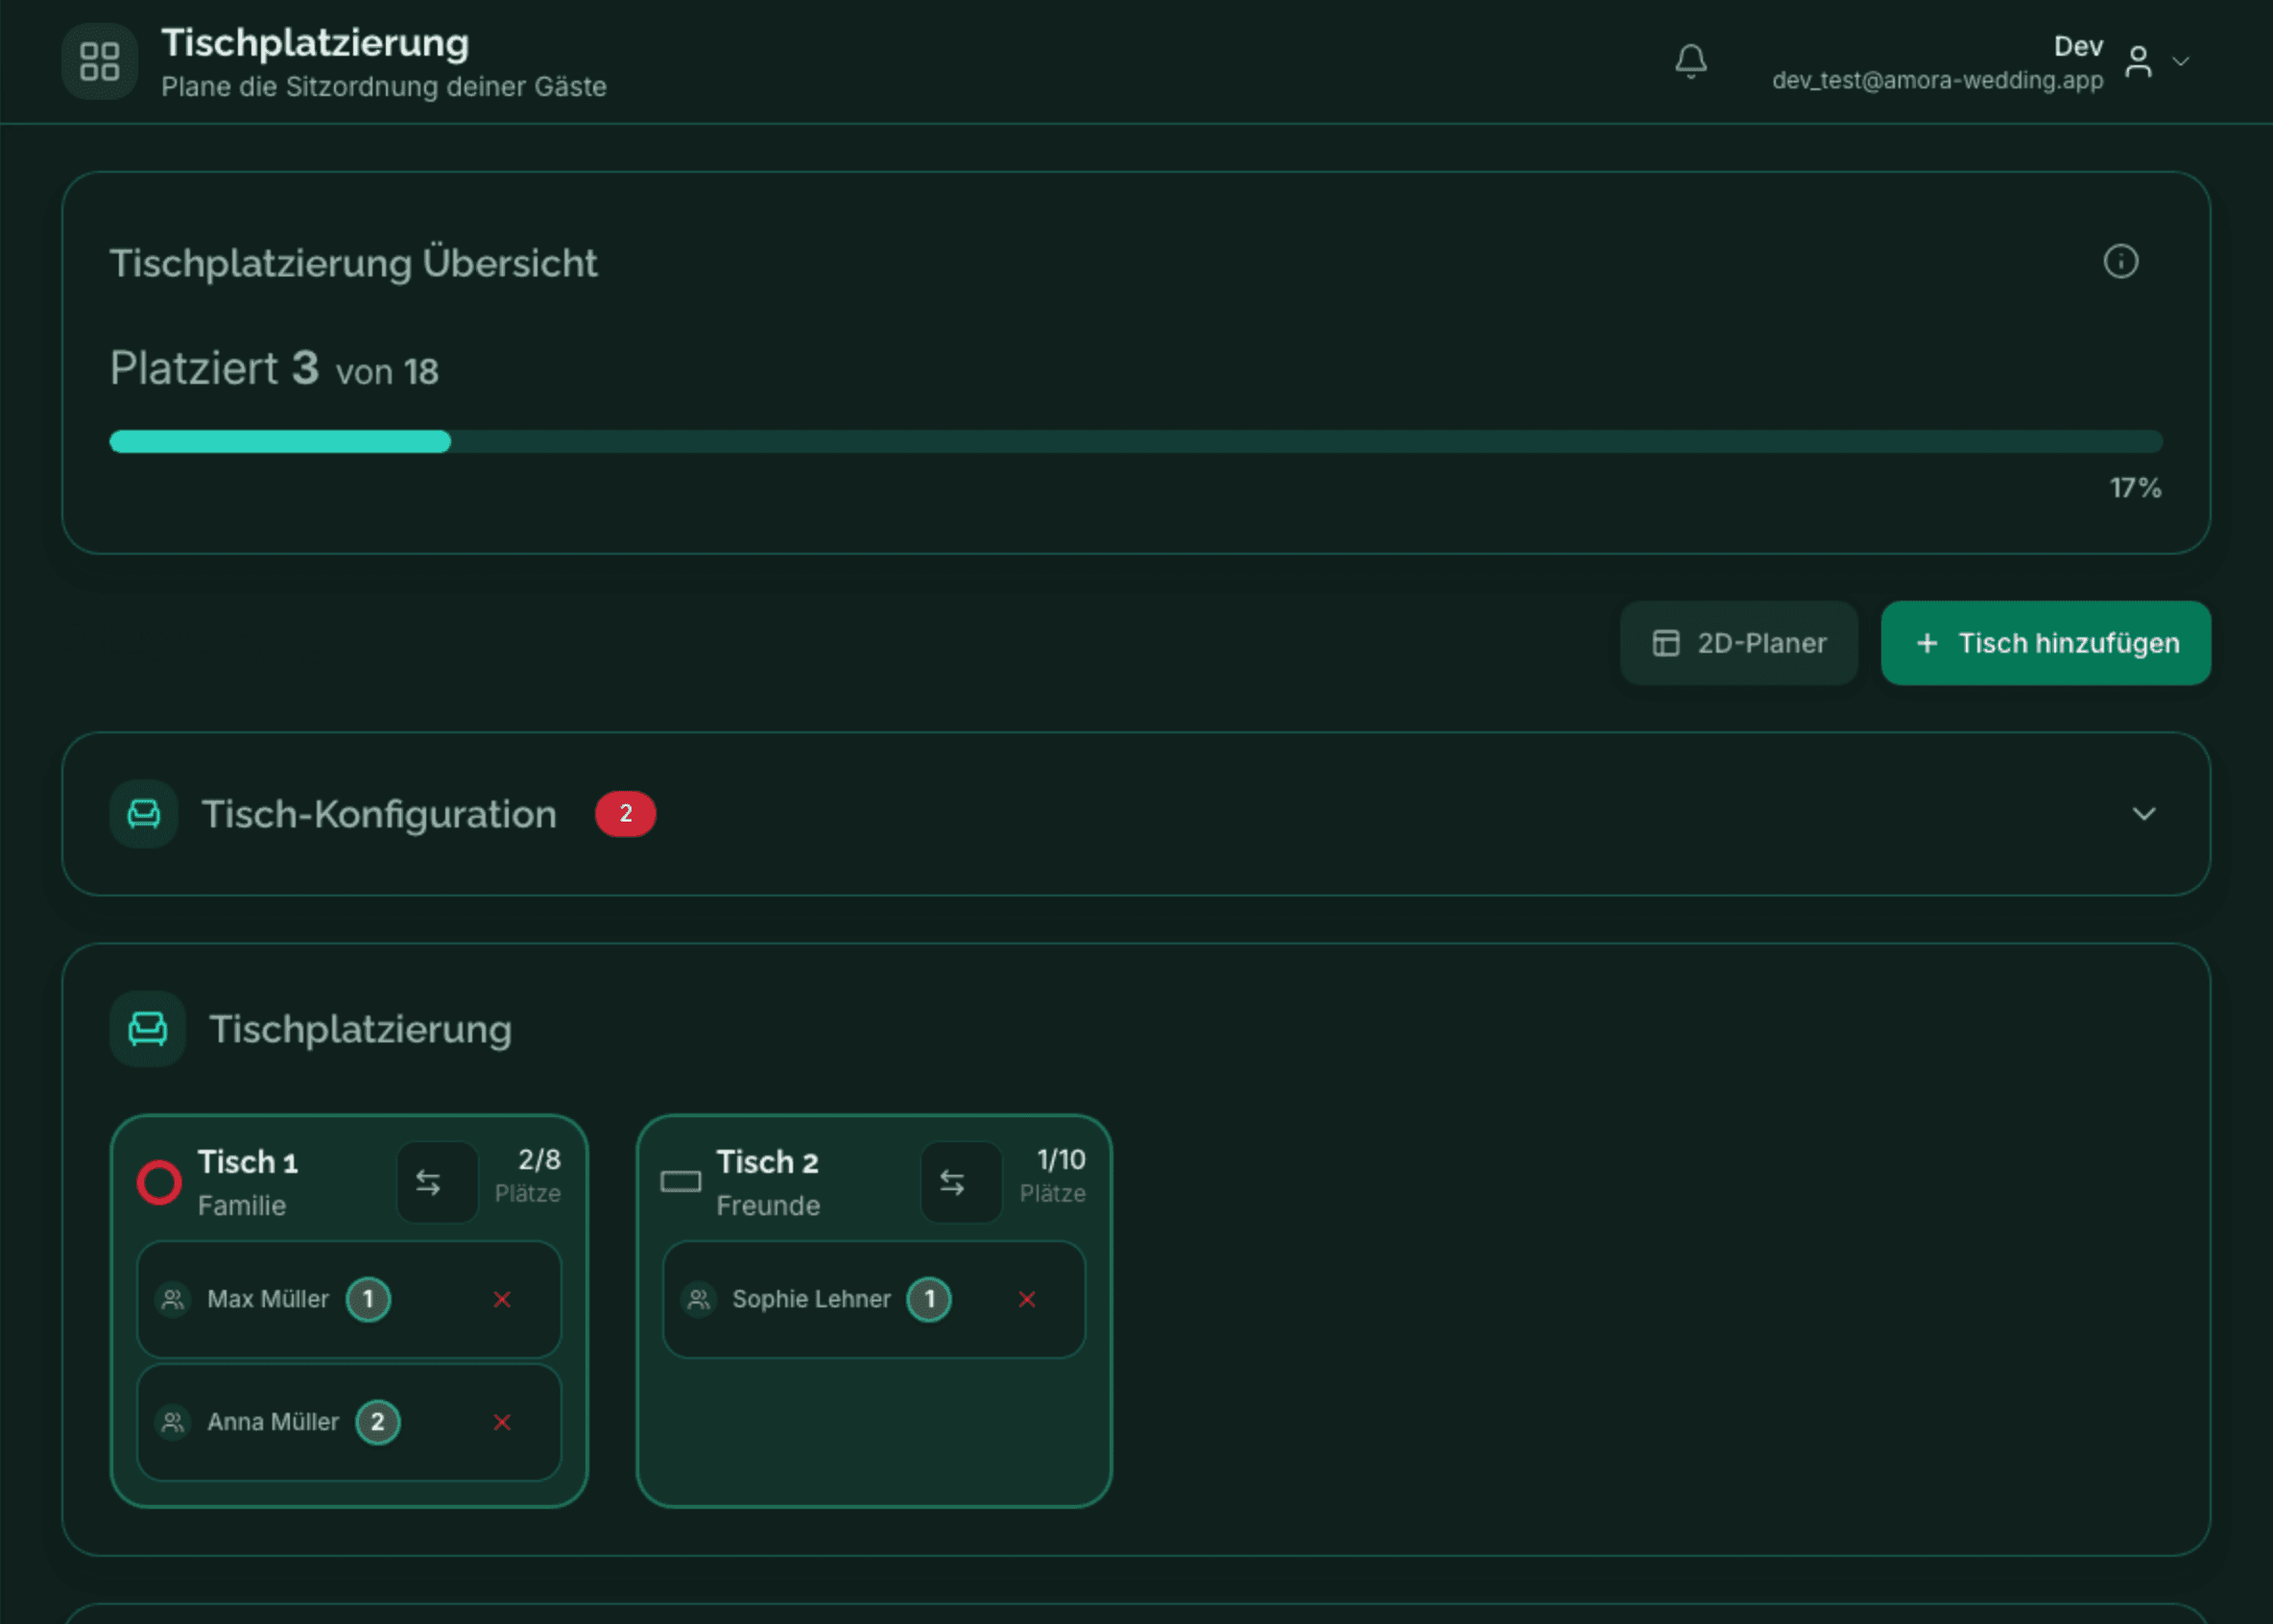Swap guests button on Tisch 2
The width and height of the screenshot is (2273, 1624).
coord(961,1183)
